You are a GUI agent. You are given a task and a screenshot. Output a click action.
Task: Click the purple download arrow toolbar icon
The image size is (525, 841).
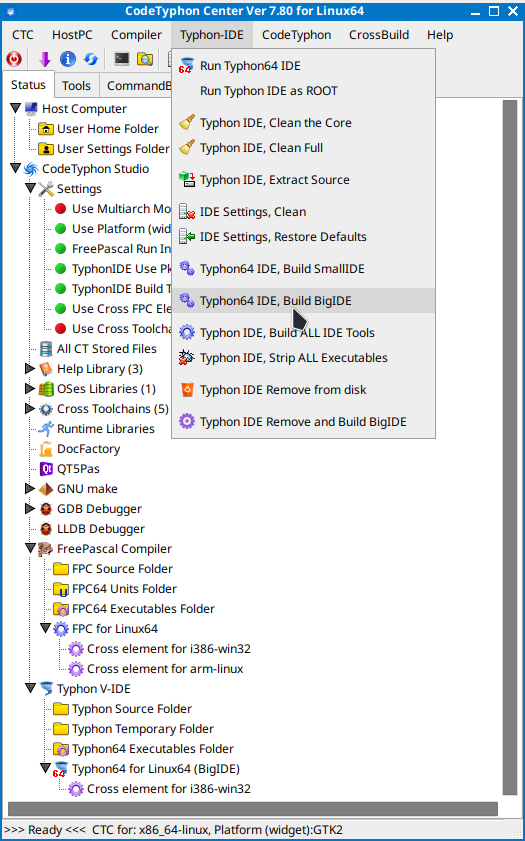click(x=45, y=59)
